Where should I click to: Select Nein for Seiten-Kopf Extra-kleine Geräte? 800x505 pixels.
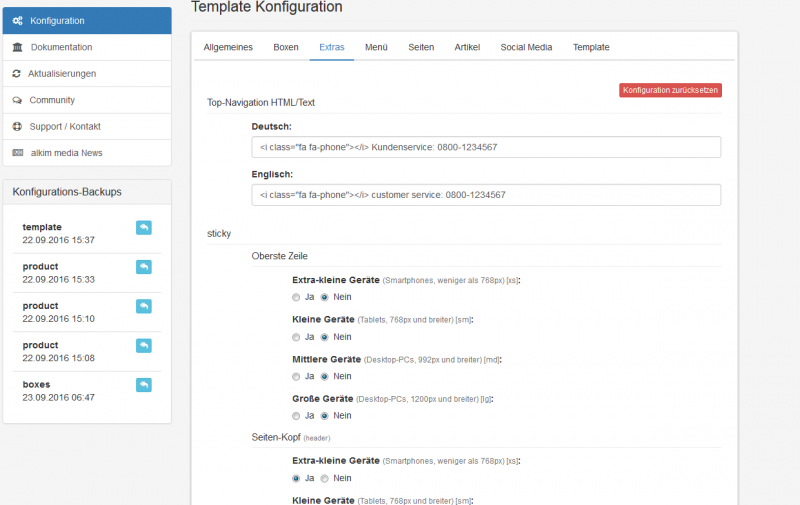click(324, 478)
